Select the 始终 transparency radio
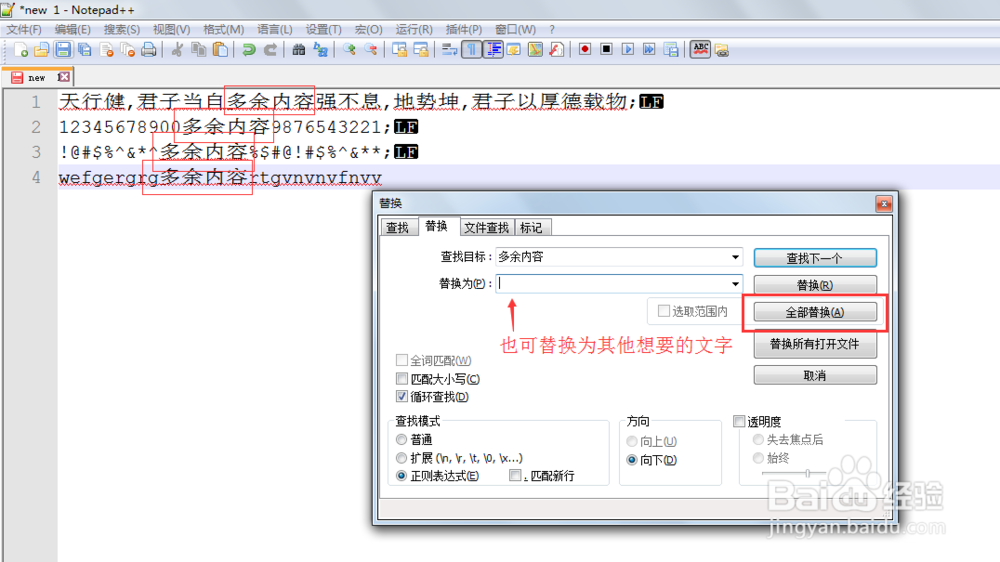Image resolution: width=1000 pixels, height=562 pixels. click(x=758, y=458)
